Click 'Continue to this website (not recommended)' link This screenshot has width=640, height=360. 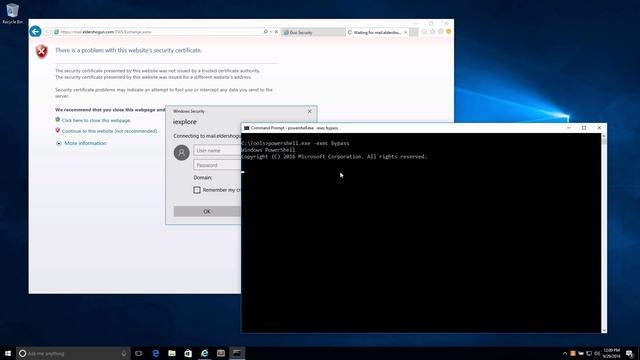coord(109,131)
